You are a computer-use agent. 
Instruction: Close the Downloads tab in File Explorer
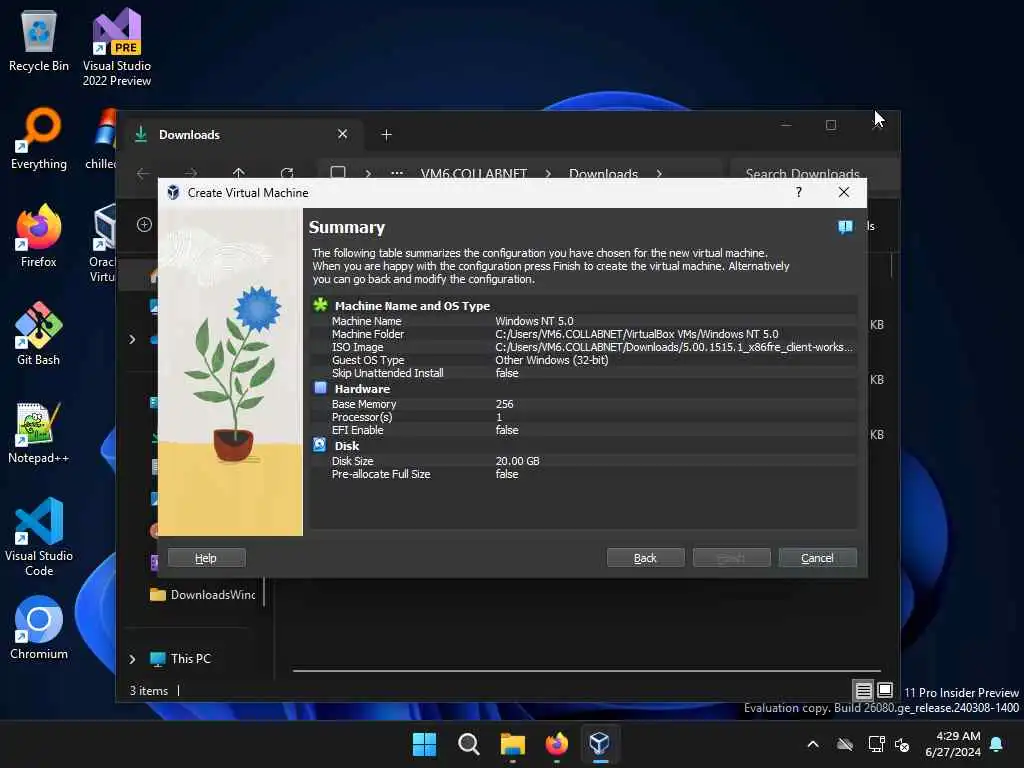[x=342, y=135]
